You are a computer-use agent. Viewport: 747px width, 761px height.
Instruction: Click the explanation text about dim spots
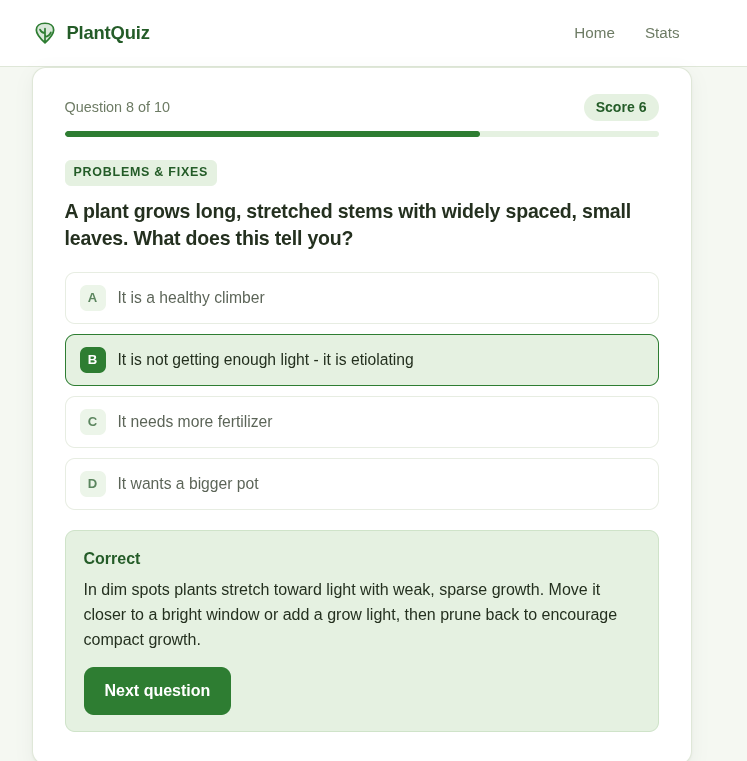pyautogui.click(x=350, y=614)
